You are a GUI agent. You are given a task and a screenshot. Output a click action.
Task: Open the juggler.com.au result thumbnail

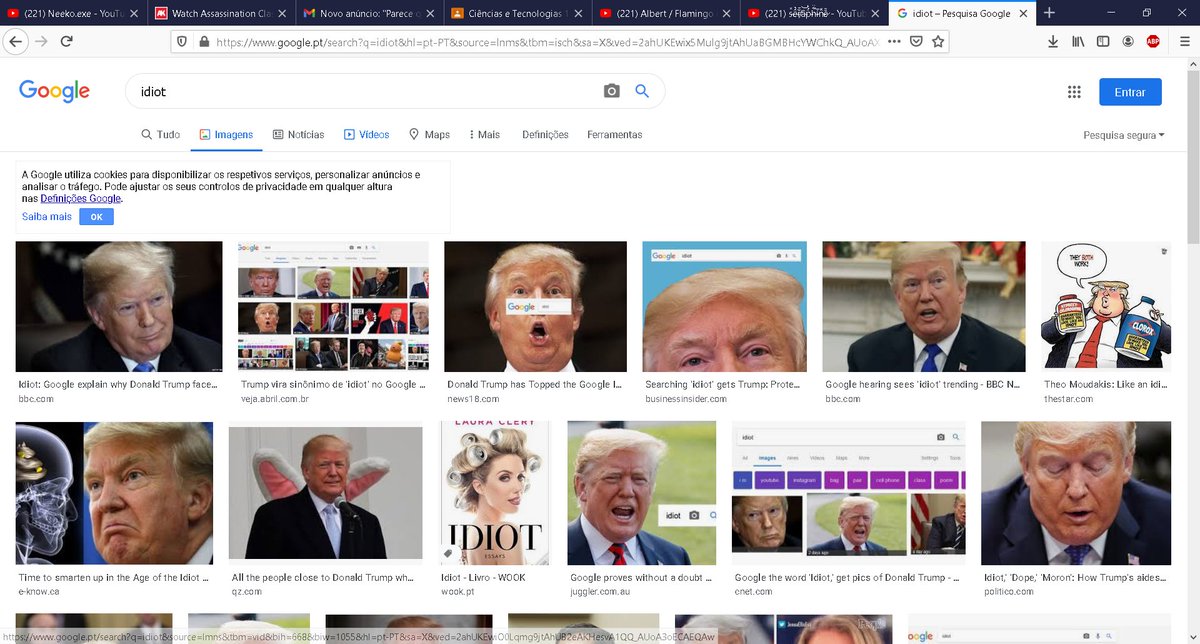click(x=642, y=494)
